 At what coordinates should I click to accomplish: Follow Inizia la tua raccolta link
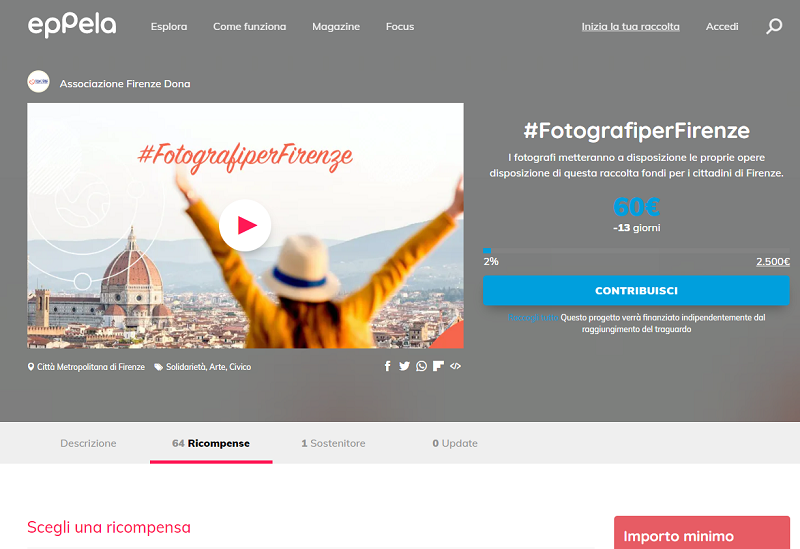tap(631, 27)
